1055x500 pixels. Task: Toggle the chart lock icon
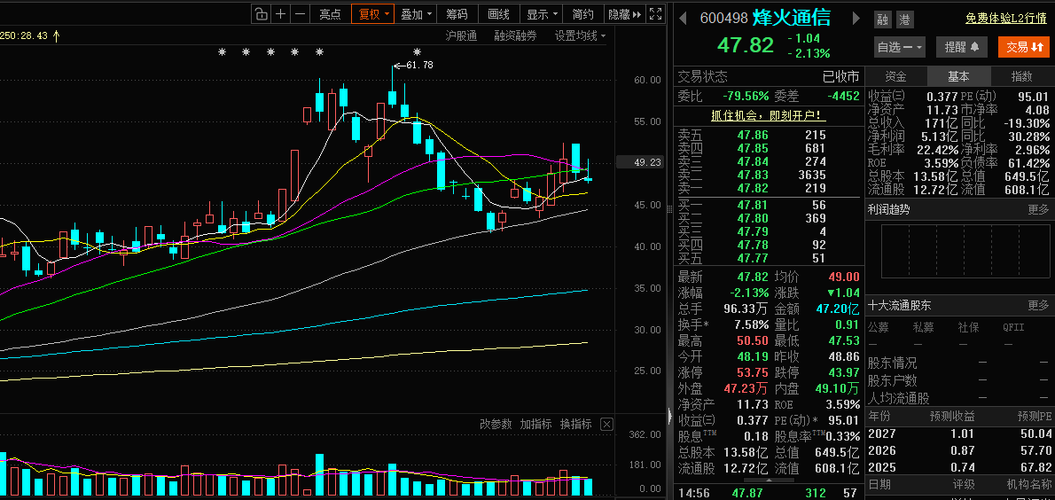261,13
